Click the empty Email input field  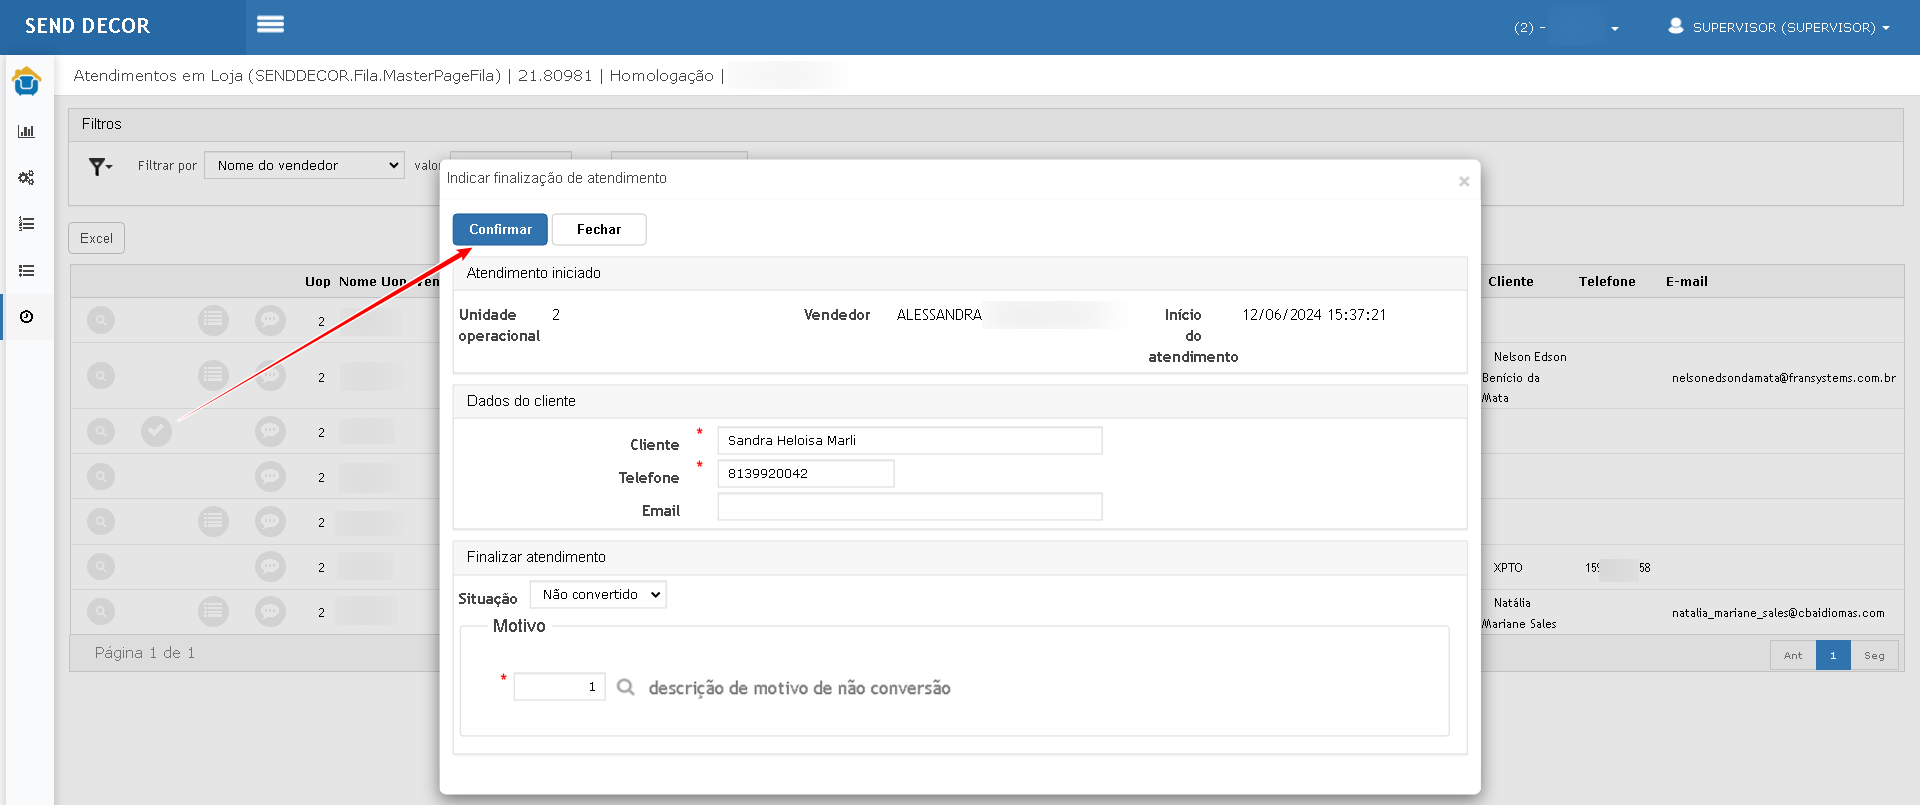coord(910,507)
